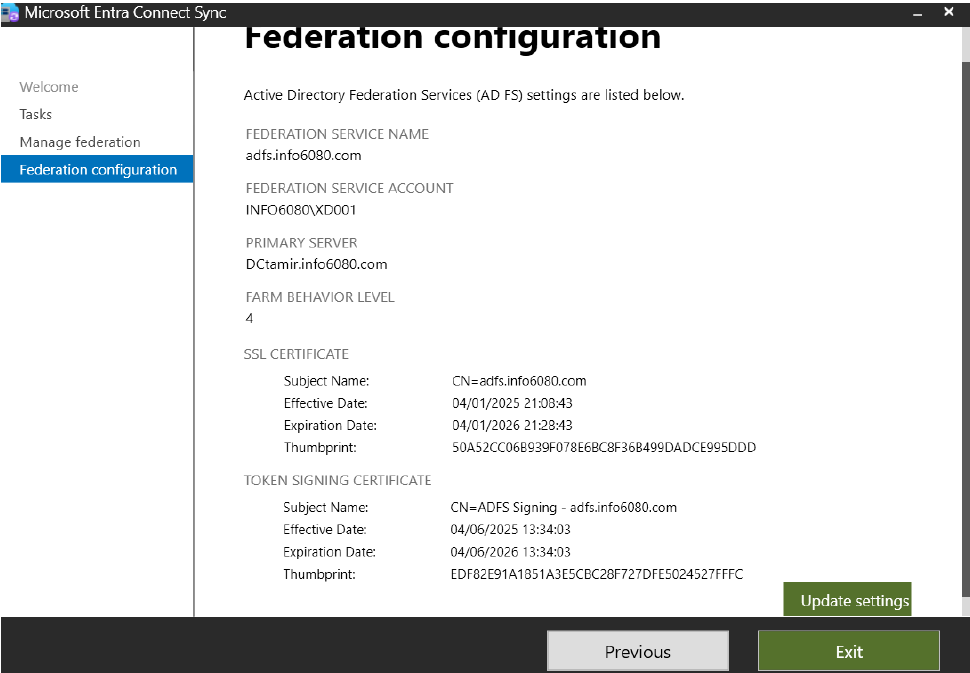The image size is (970, 673).
Task: Click the FEDERATION SERVICE ACCOUNT label
Action: point(350,189)
